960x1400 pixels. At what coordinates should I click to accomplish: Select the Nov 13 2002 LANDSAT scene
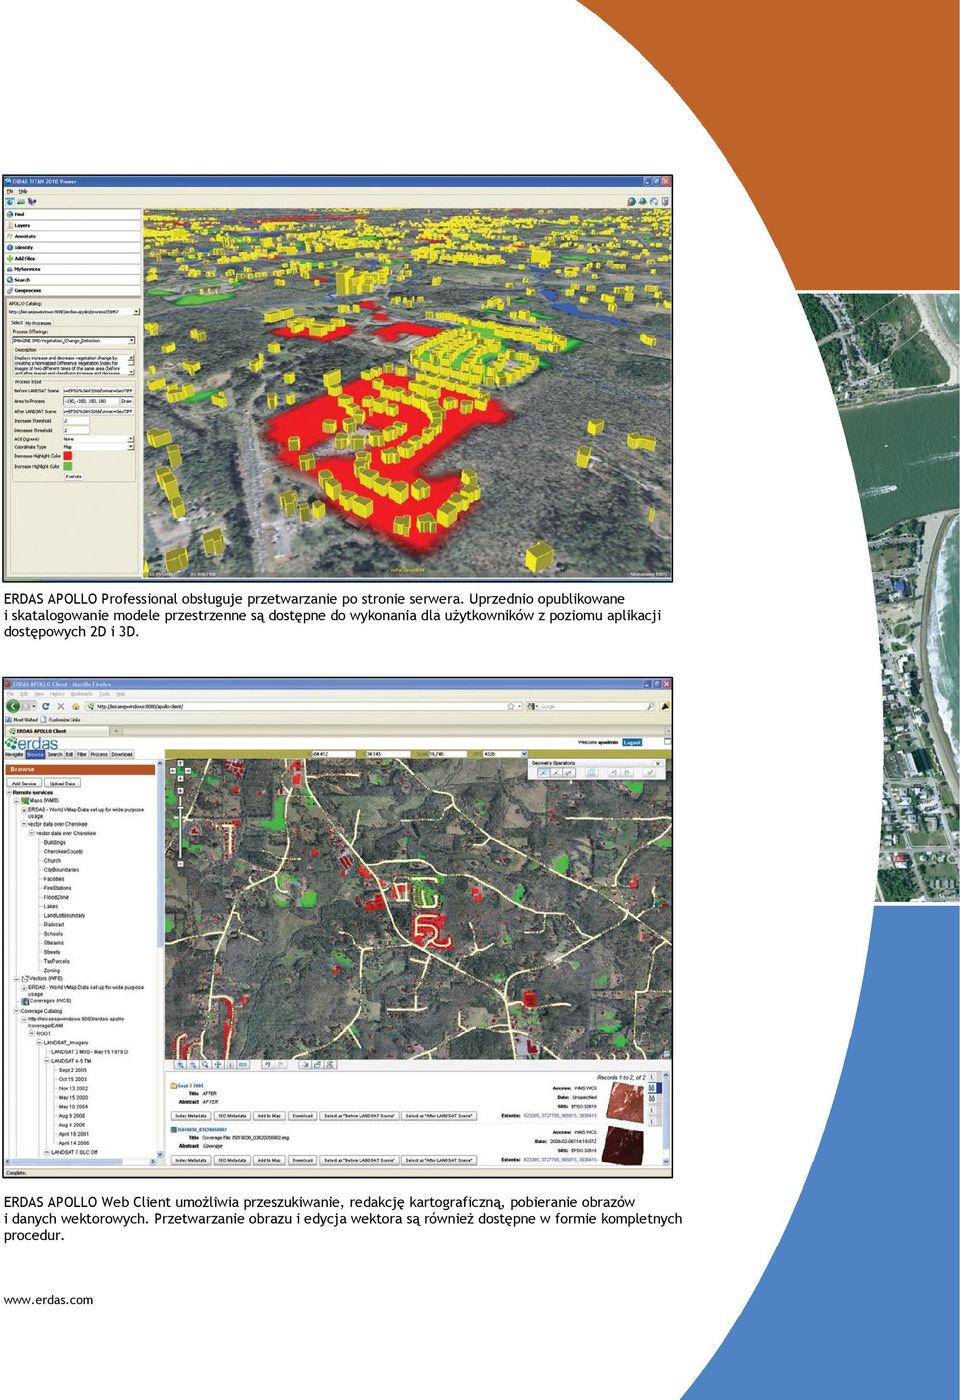pos(73,1088)
